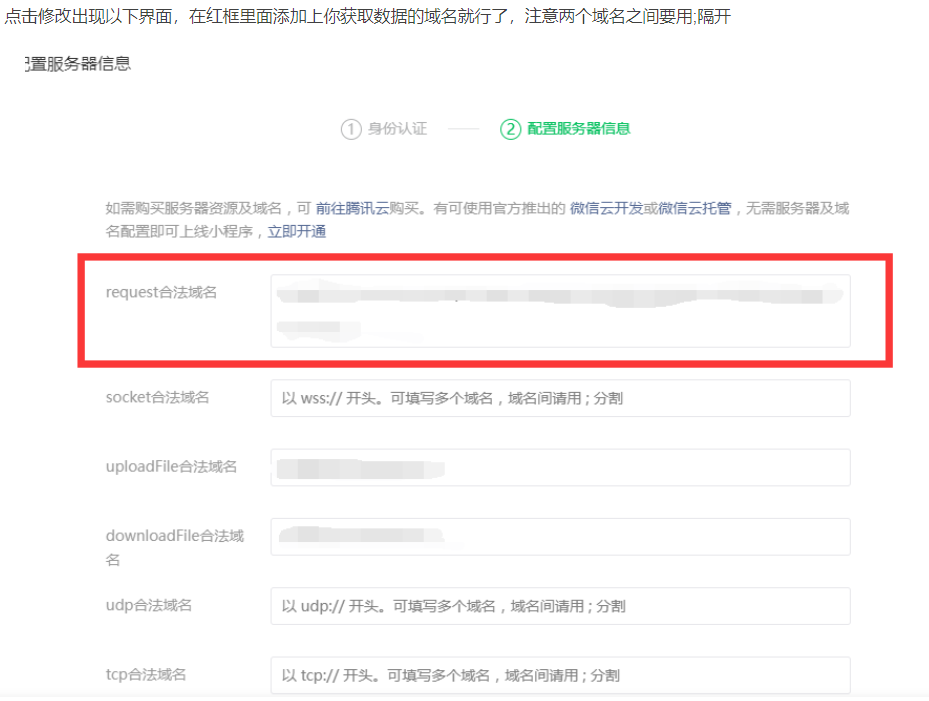This screenshot has width=929, height=701.
Task: Click the downloadFile合法域名 input field
Action: tap(560, 536)
